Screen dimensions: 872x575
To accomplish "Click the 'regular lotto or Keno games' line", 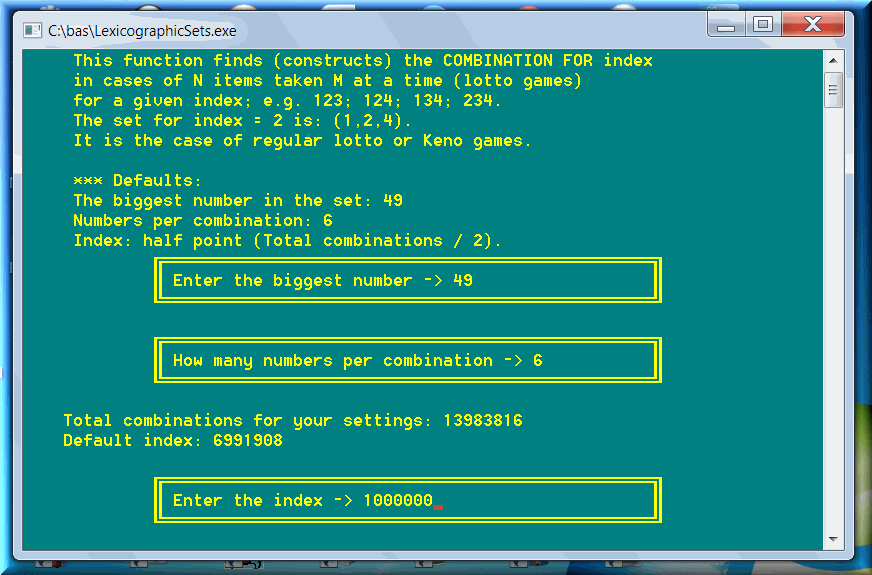I will (303, 141).
